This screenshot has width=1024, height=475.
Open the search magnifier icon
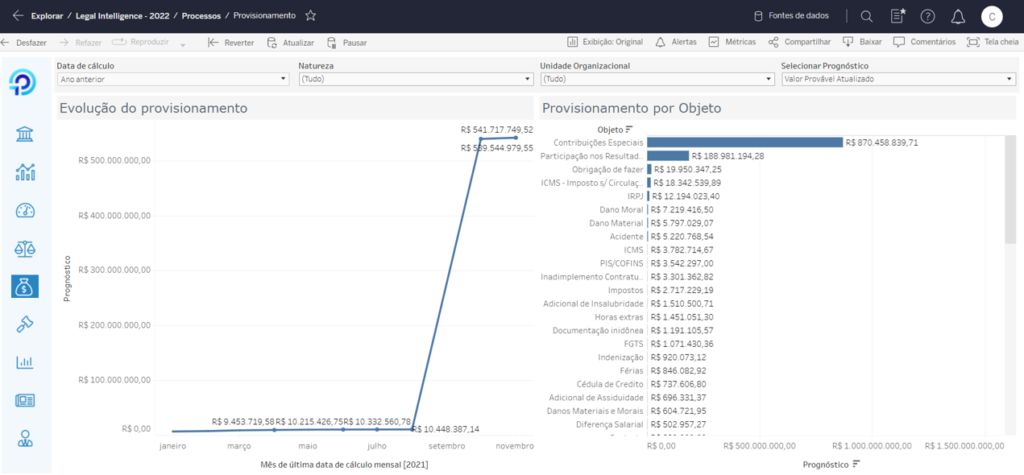point(867,16)
